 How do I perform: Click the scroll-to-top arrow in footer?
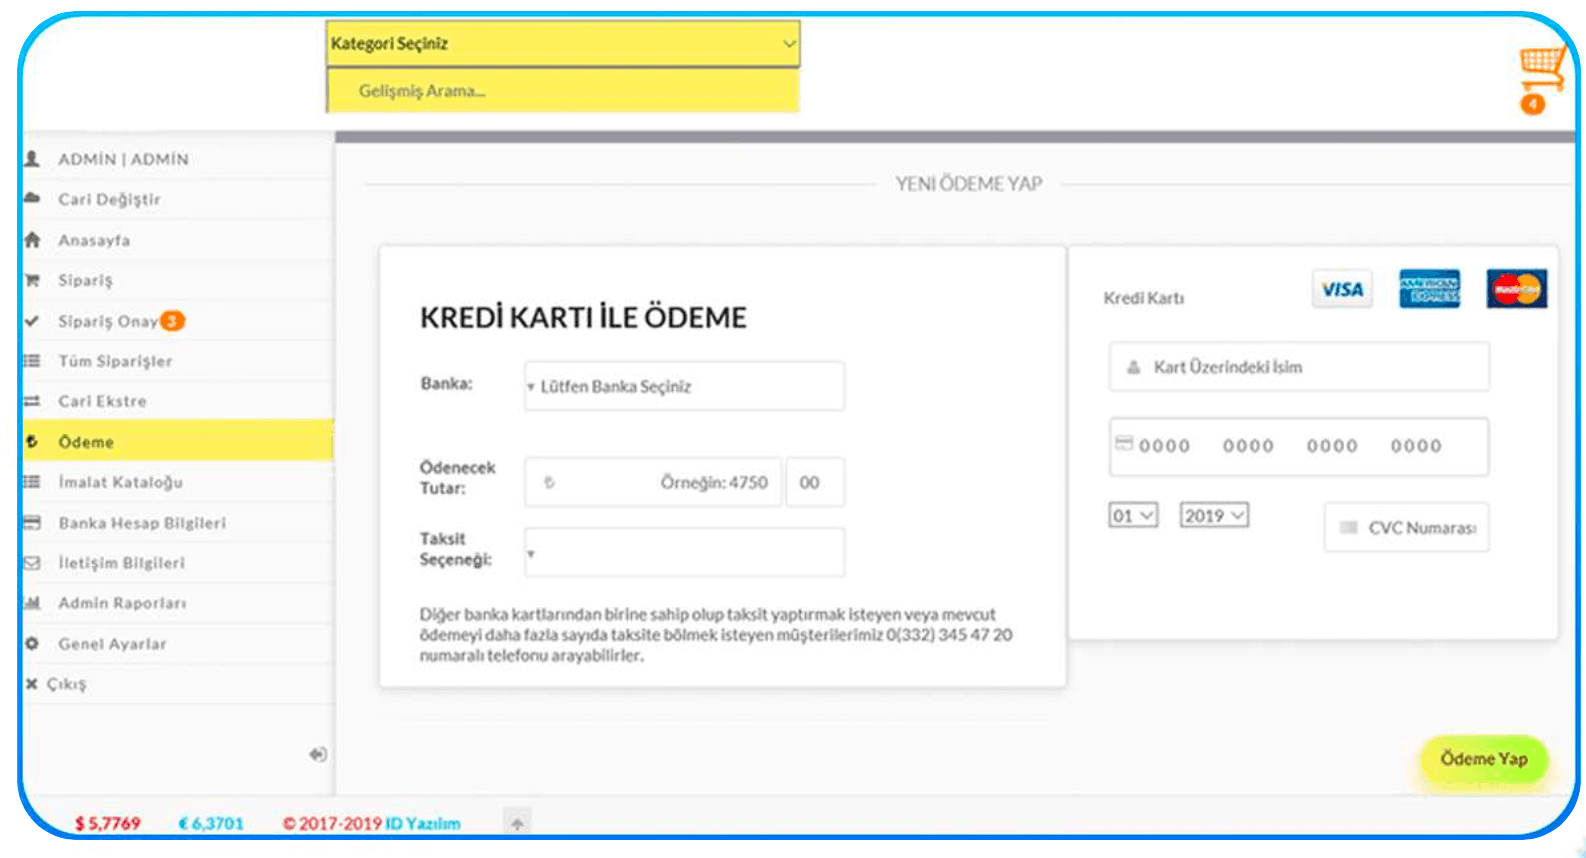point(517,823)
